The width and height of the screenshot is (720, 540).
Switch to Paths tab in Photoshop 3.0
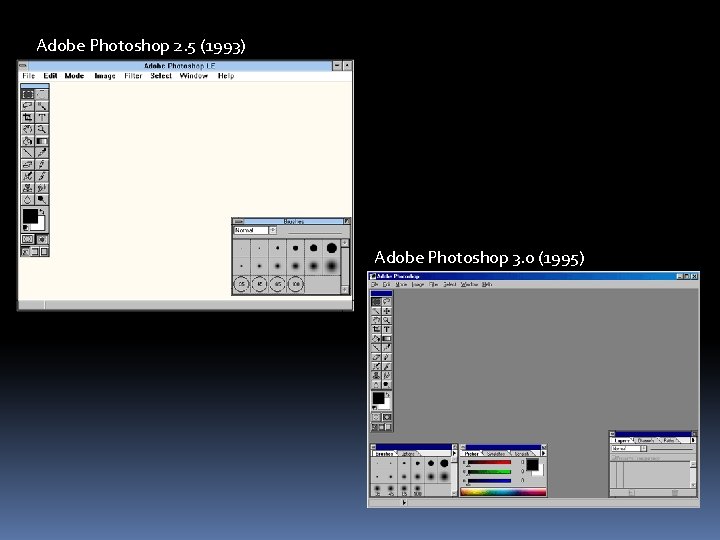(669, 440)
